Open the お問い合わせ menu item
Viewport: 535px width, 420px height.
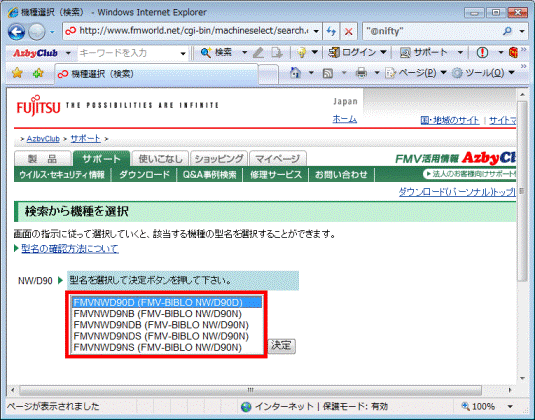(341, 175)
